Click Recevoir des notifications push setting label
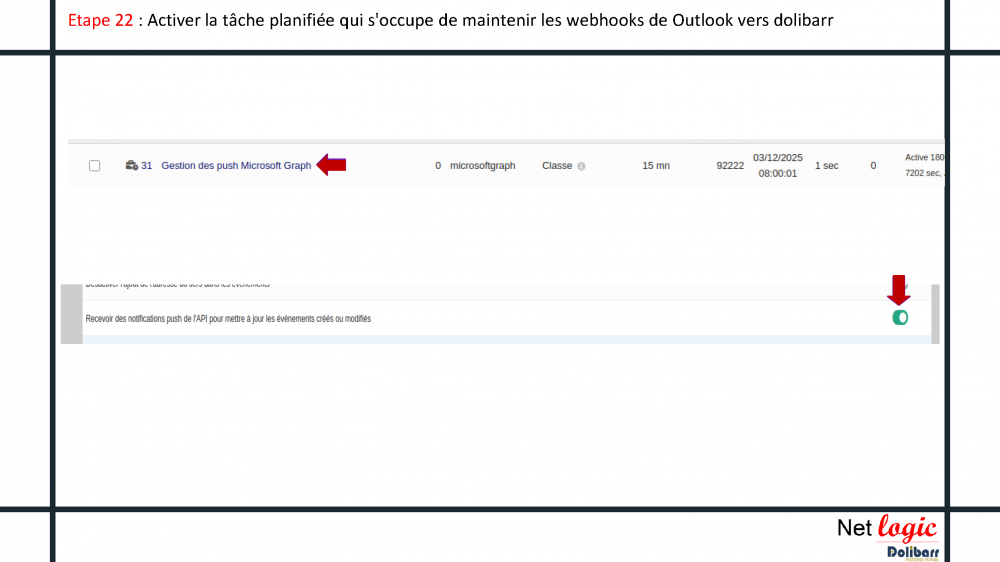1000x562 pixels. pyautogui.click(x=228, y=319)
